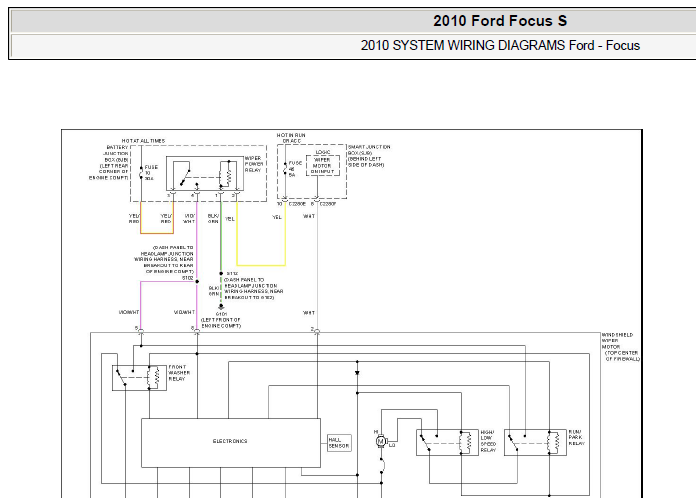Click the upper WHT label below C2280F

click(x=309, y=216)
